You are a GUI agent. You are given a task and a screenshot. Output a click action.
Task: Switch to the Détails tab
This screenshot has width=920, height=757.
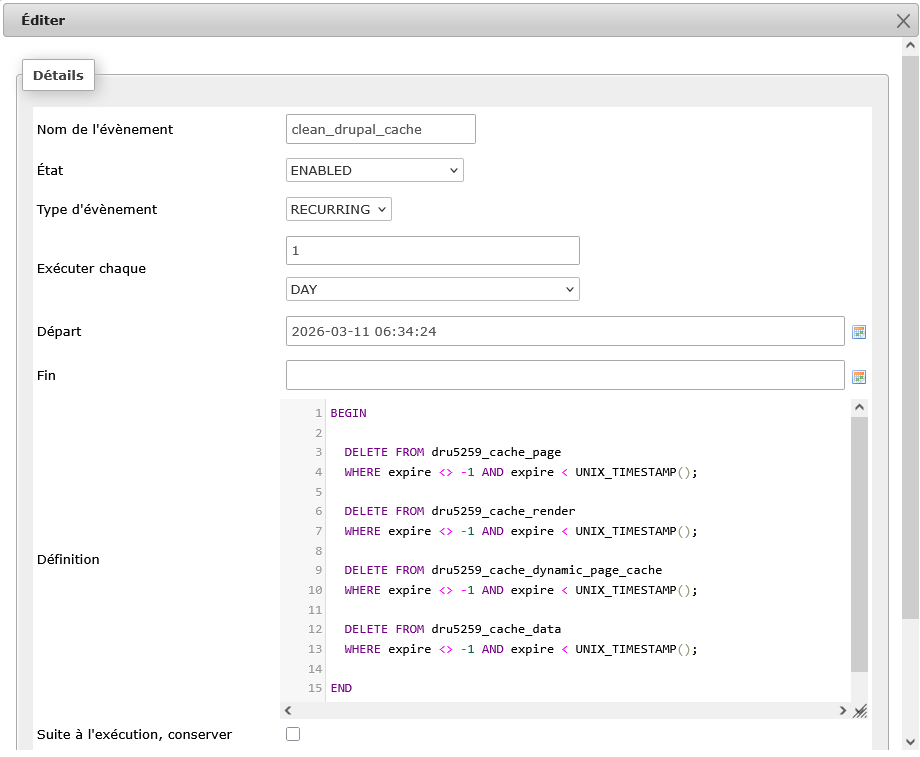57,75
